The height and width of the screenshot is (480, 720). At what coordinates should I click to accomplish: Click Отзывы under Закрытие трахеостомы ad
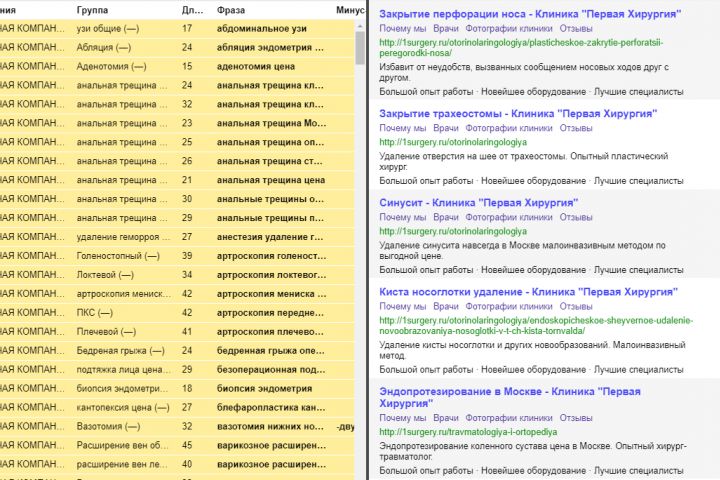[576, 128]
